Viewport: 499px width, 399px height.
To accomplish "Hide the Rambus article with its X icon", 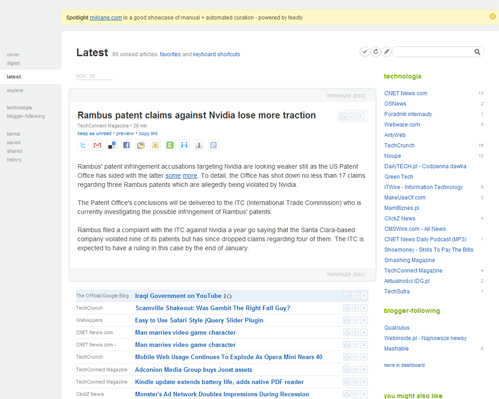I will tap(360, 117).
